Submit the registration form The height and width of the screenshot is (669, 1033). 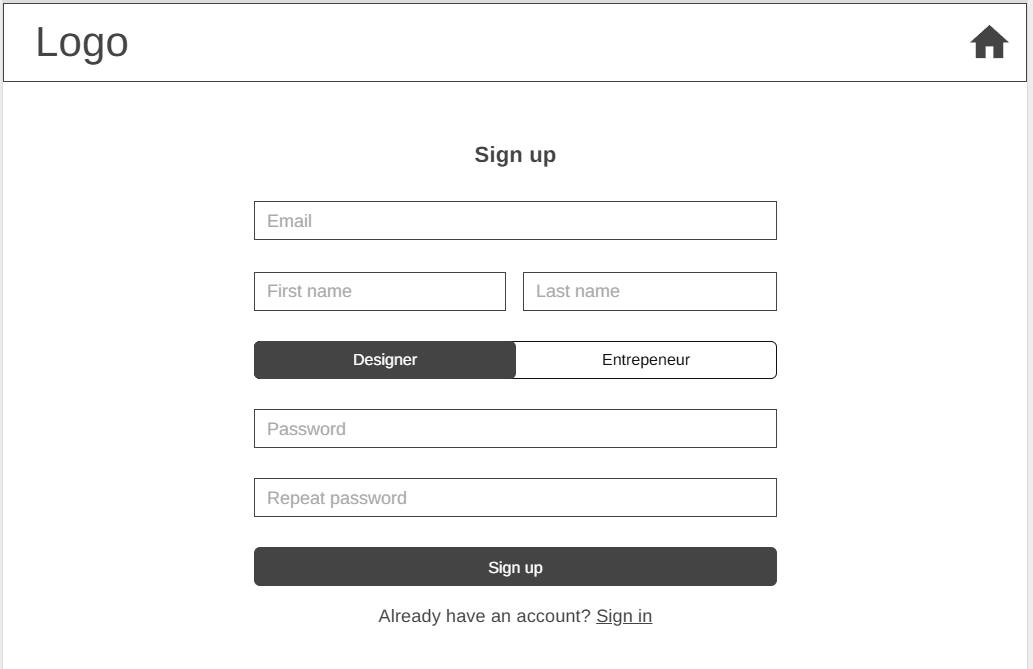(515, 567)
